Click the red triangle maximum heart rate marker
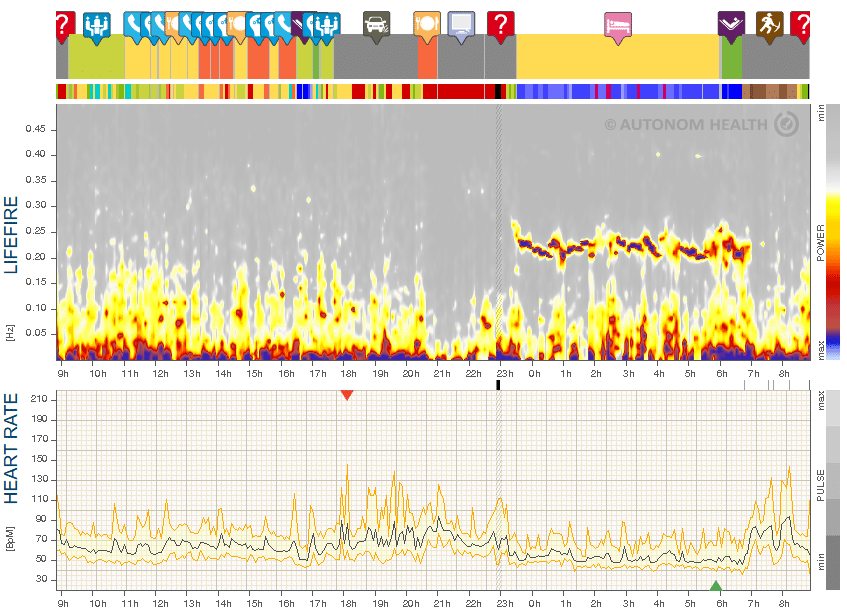The height and width of the screenshot is (611, 847). tap(347, 395)
